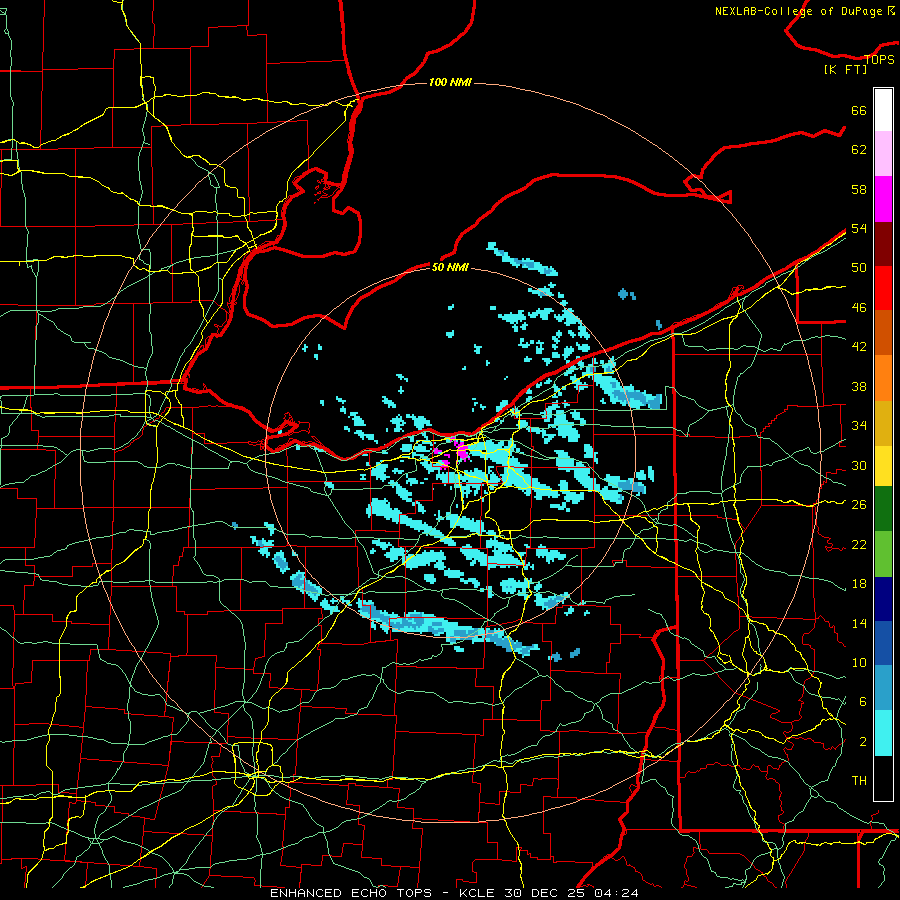Viewport: 900px width, 900px height.
Task: Click the '14' legend value
Action: [859, 623]
